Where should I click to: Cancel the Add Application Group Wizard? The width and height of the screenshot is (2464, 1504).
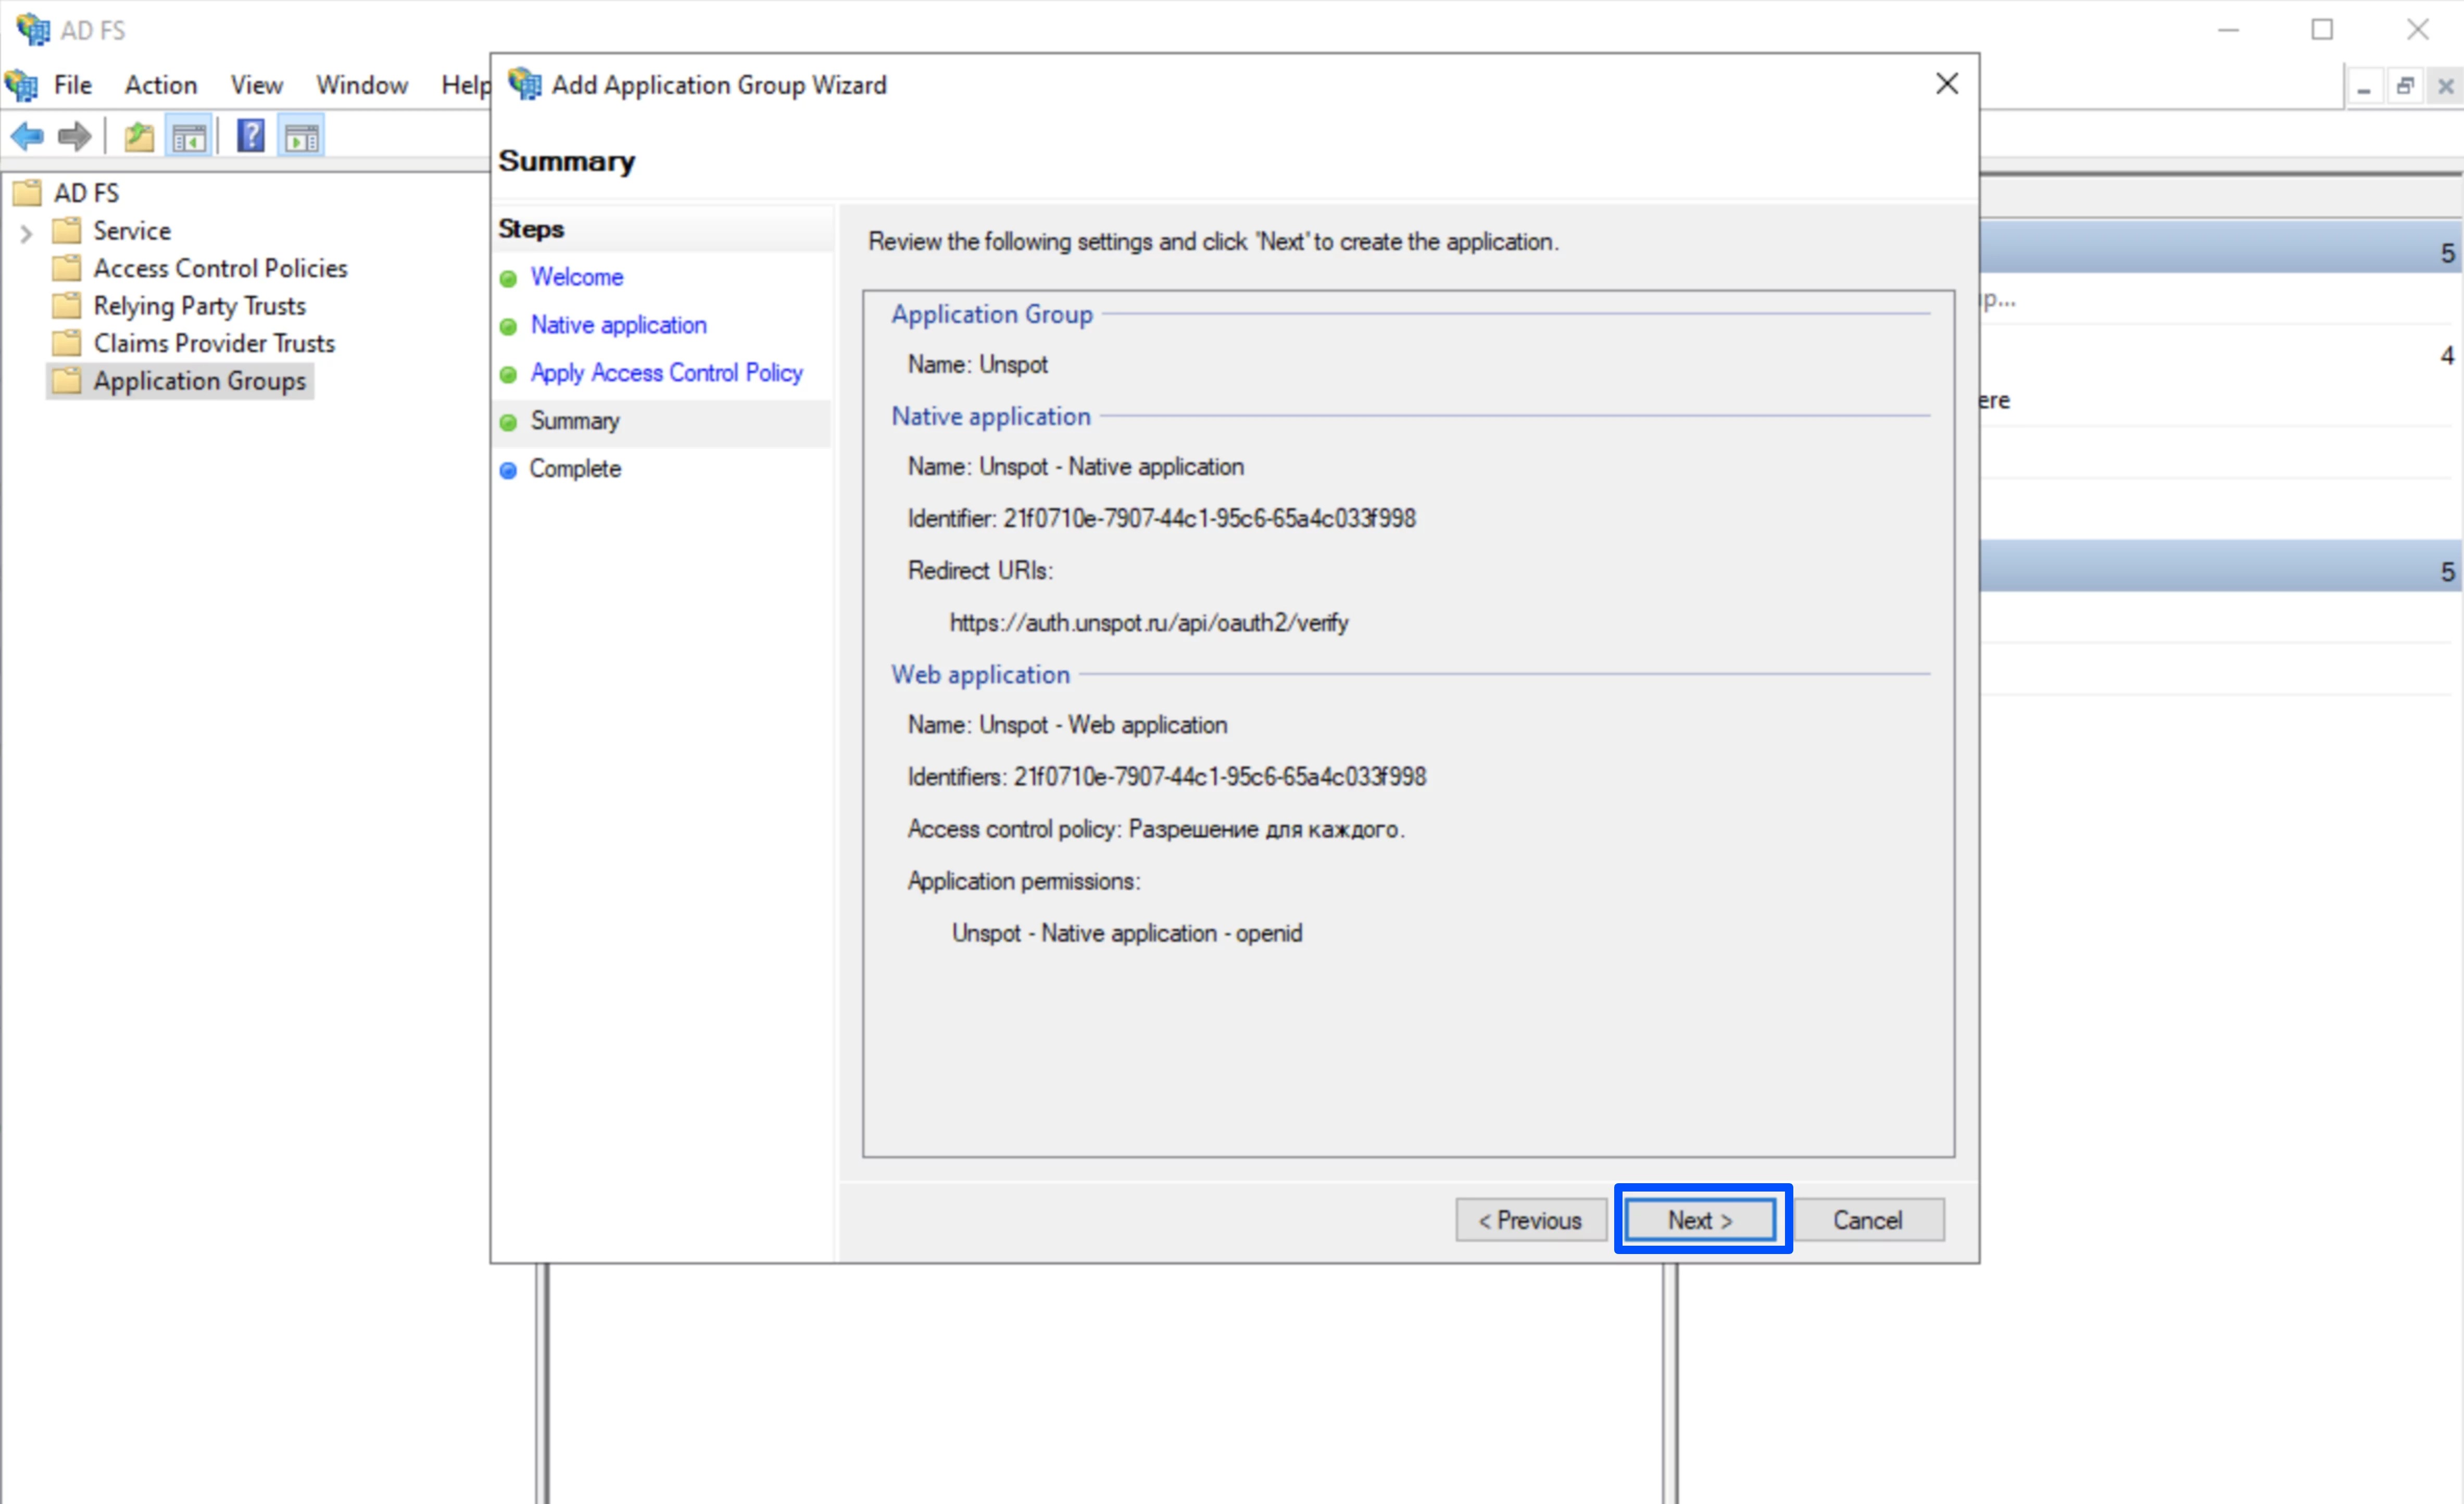1867,1220
